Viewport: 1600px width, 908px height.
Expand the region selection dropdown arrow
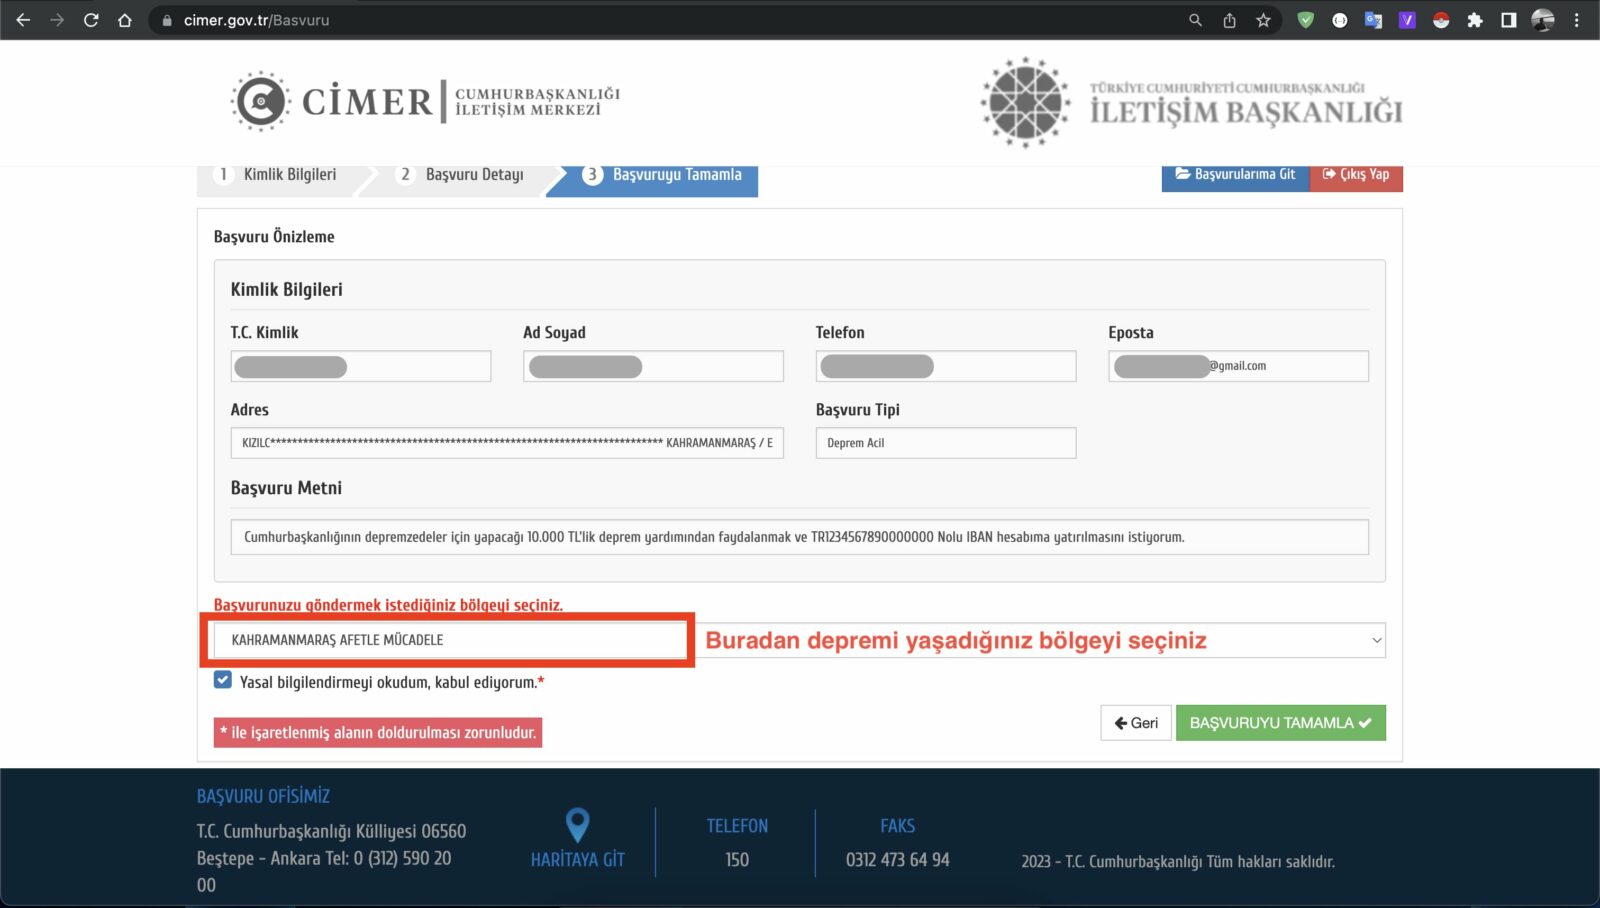click(x=1376, y=641)
